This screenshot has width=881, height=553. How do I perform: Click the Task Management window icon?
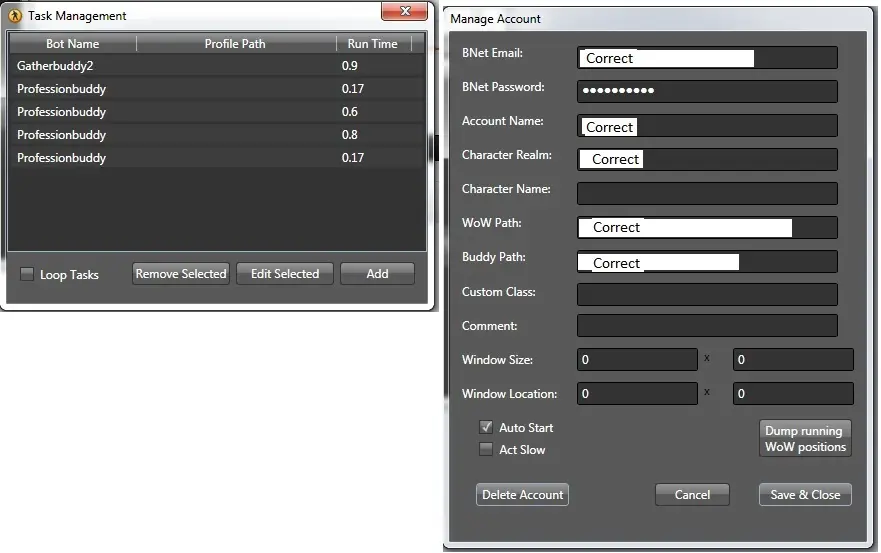coord(14,16)
